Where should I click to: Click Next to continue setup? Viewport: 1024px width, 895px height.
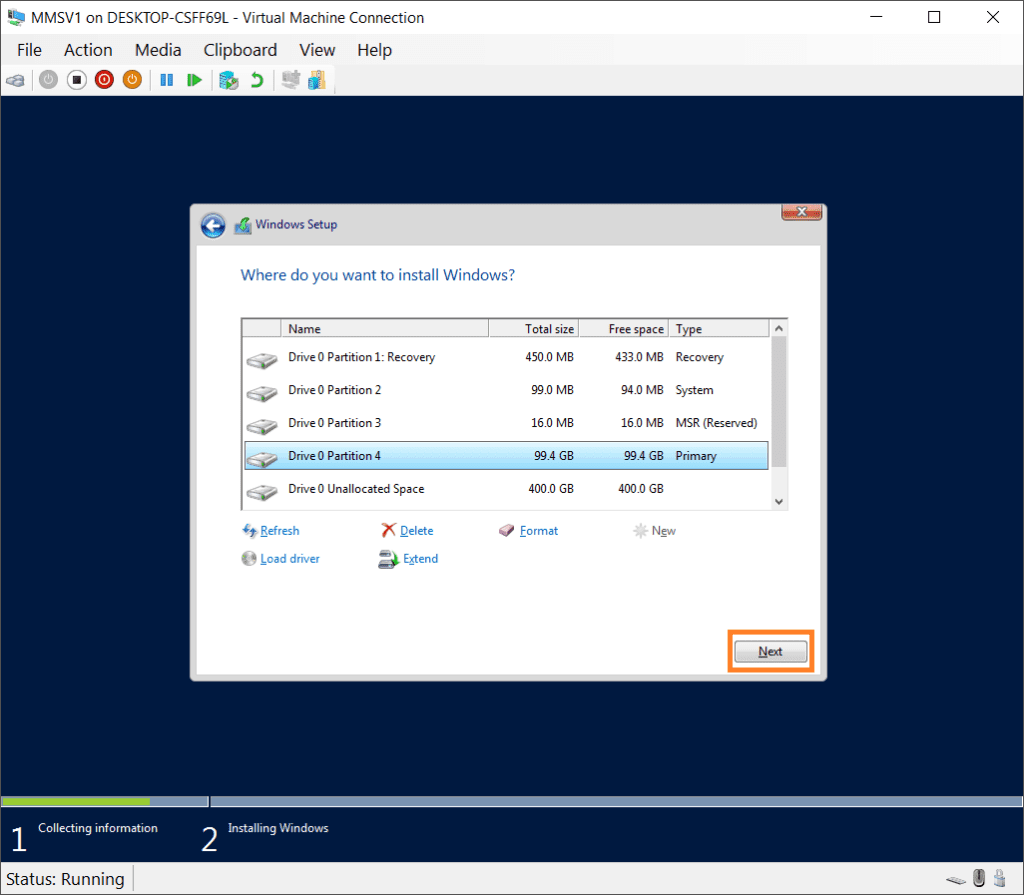(x=771, y=651)
